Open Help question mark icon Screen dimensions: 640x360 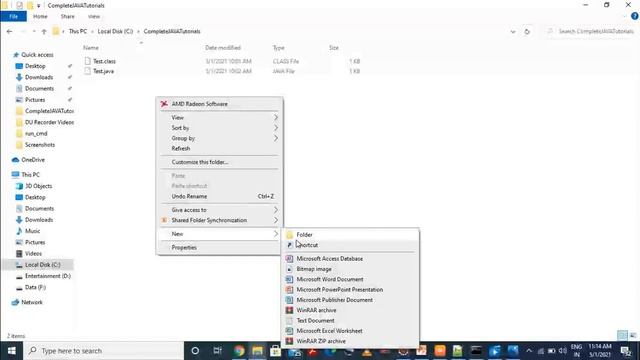[x=635, y=16]
